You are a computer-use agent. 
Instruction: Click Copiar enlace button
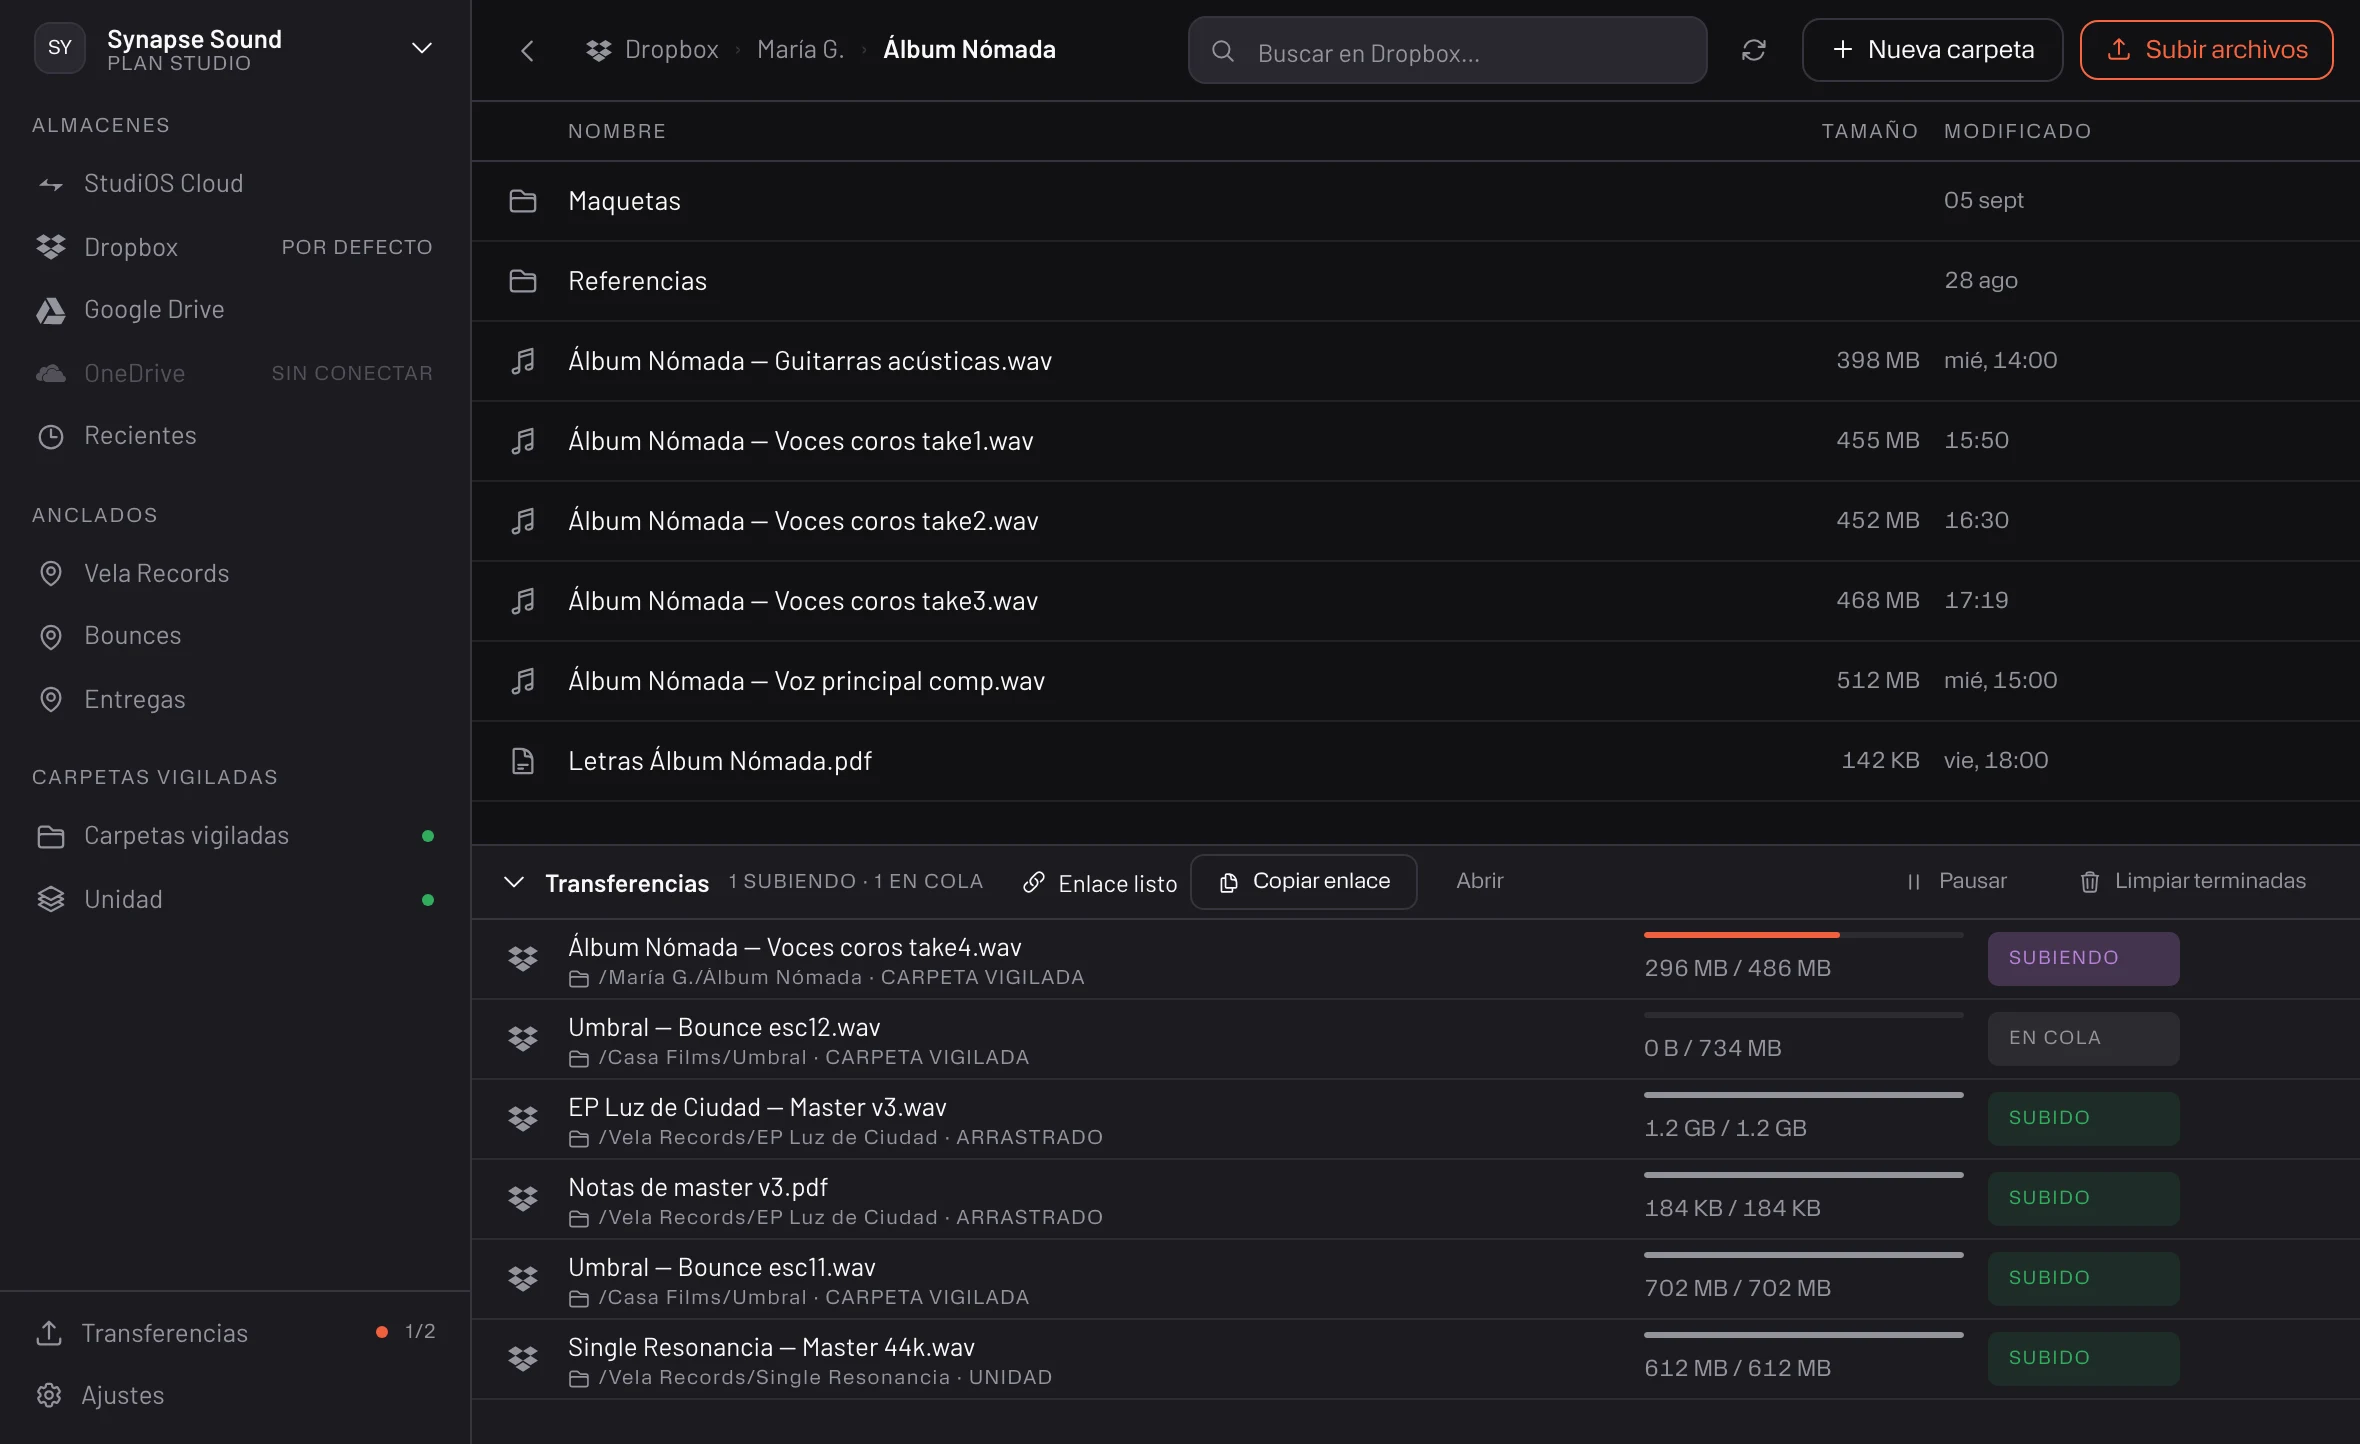pos(1303,881)
